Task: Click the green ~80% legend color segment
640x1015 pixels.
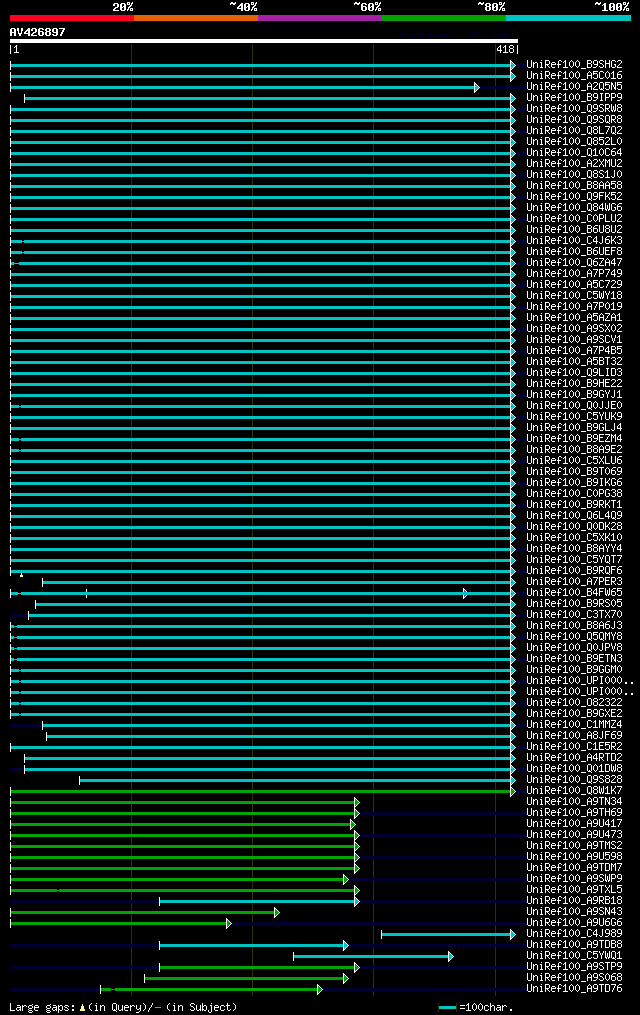Action: click(x=444, y=18)
